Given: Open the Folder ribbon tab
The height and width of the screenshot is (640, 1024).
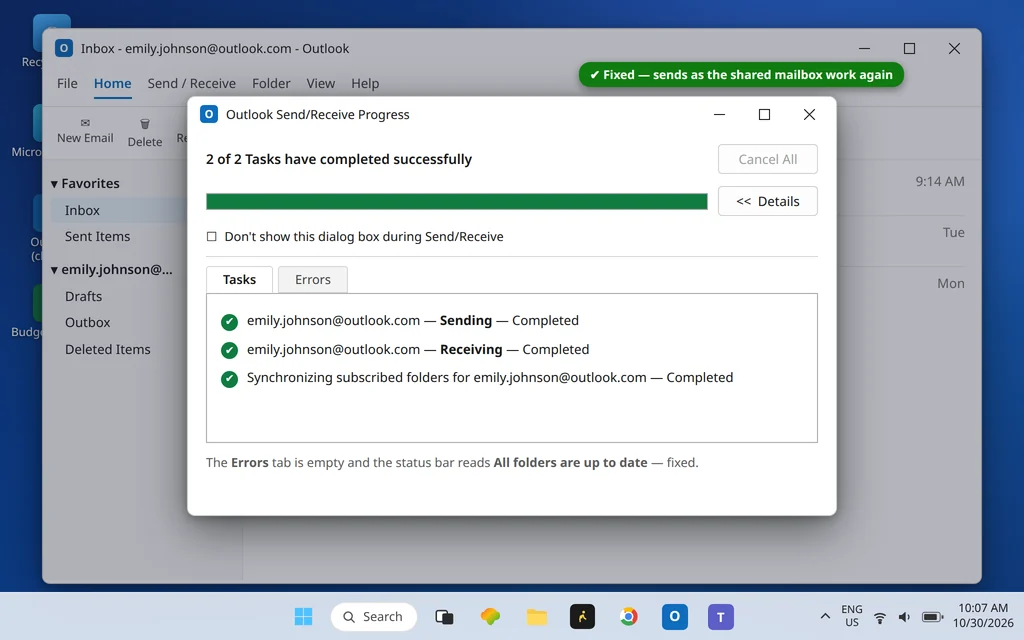Looking at the screenshot, I should click(x=271, y=84).
